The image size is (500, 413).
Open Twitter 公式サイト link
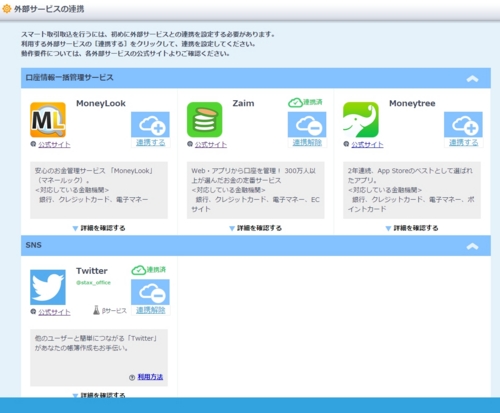[x=54, y=312]
